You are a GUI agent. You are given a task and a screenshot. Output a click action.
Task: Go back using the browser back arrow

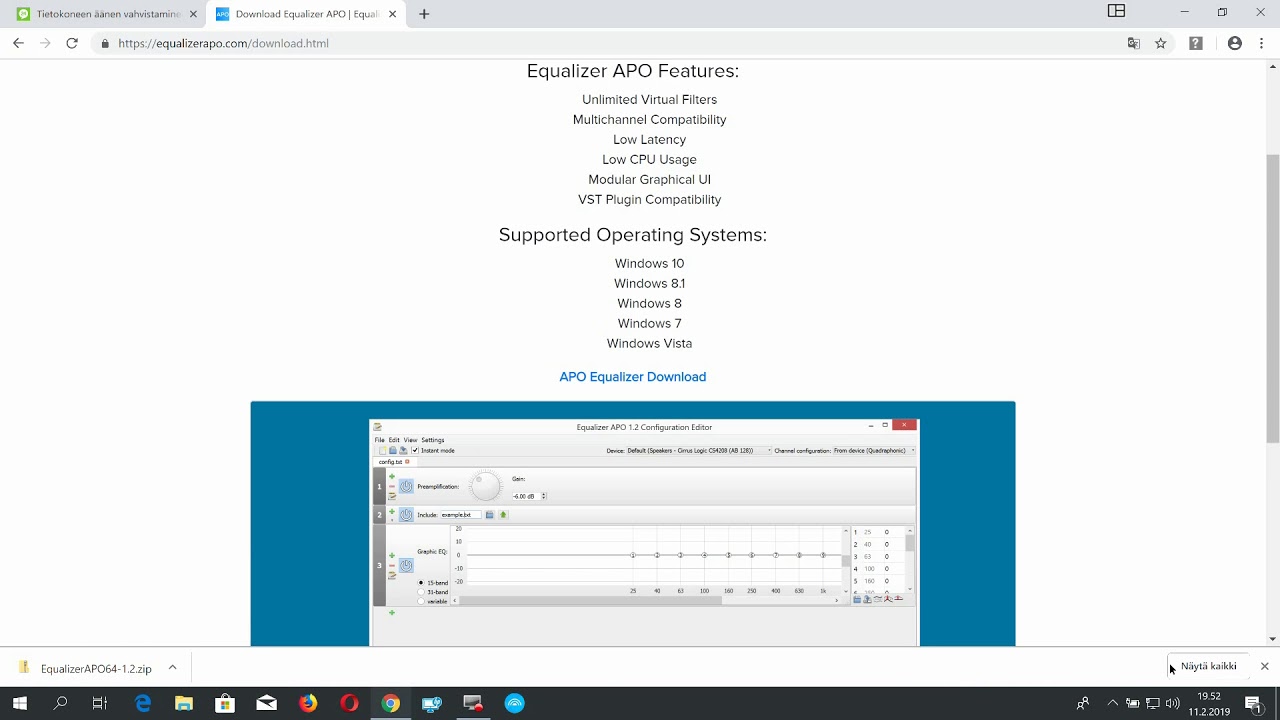(x=18, y=43)
